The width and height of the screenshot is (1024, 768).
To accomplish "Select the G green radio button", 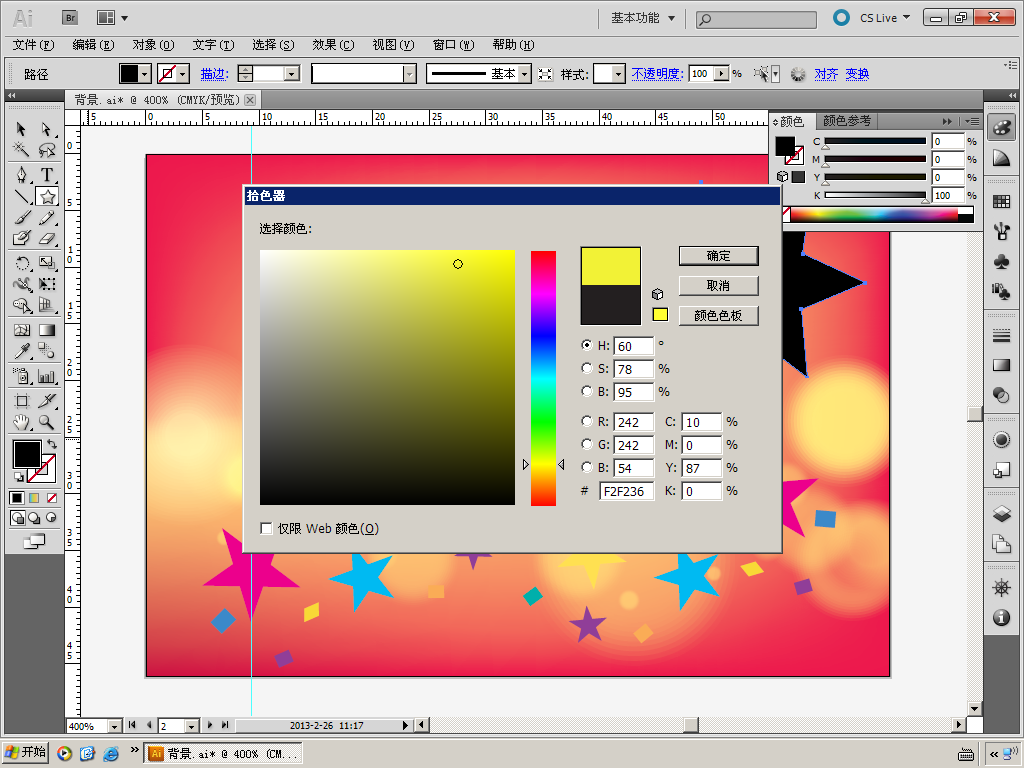I will pos(586,444).
